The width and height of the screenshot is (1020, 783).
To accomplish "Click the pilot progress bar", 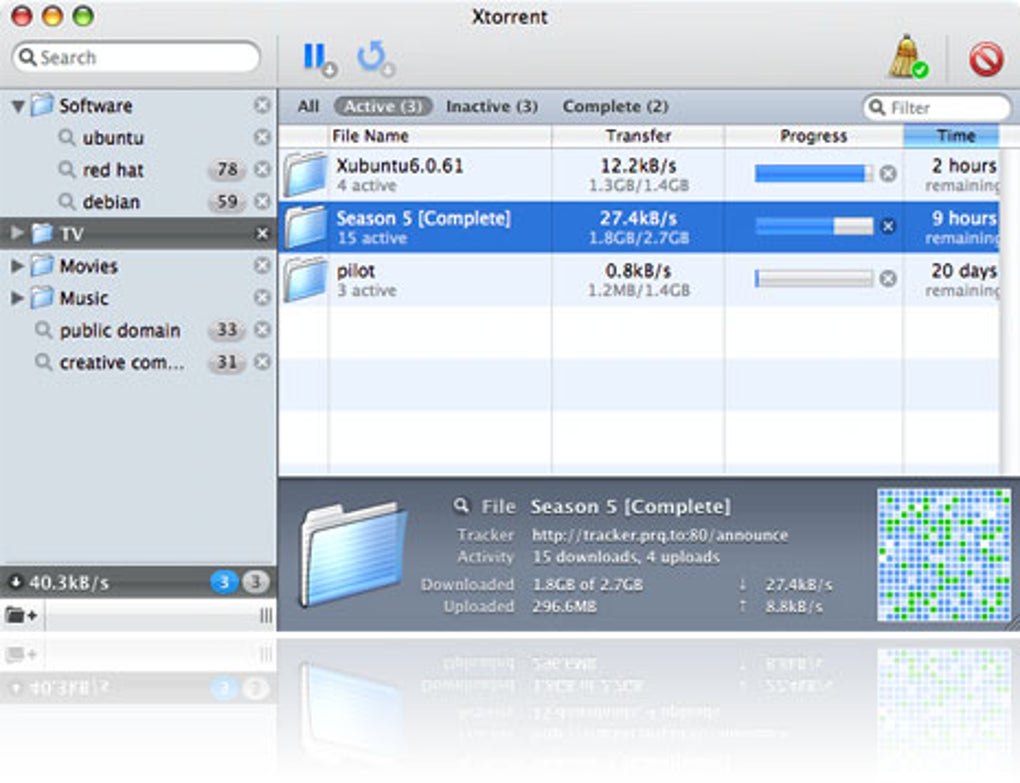I will [x=814, y=279].
